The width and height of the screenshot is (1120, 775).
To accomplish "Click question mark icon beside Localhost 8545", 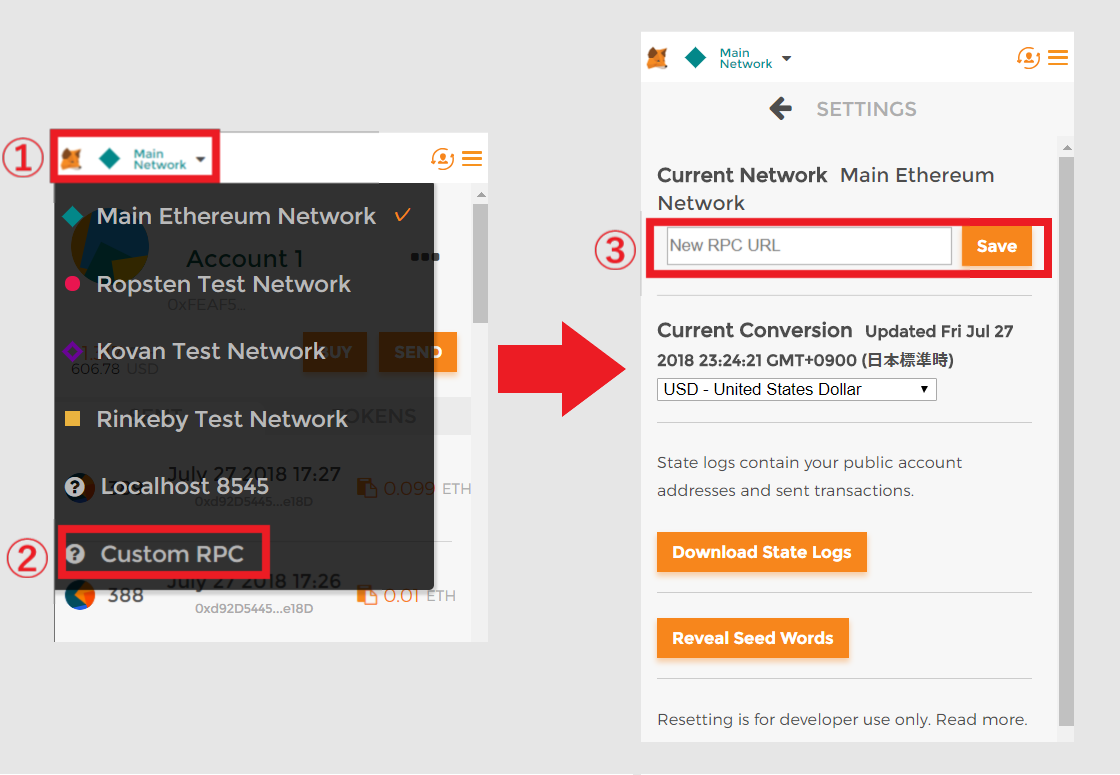I will point(75,486).
